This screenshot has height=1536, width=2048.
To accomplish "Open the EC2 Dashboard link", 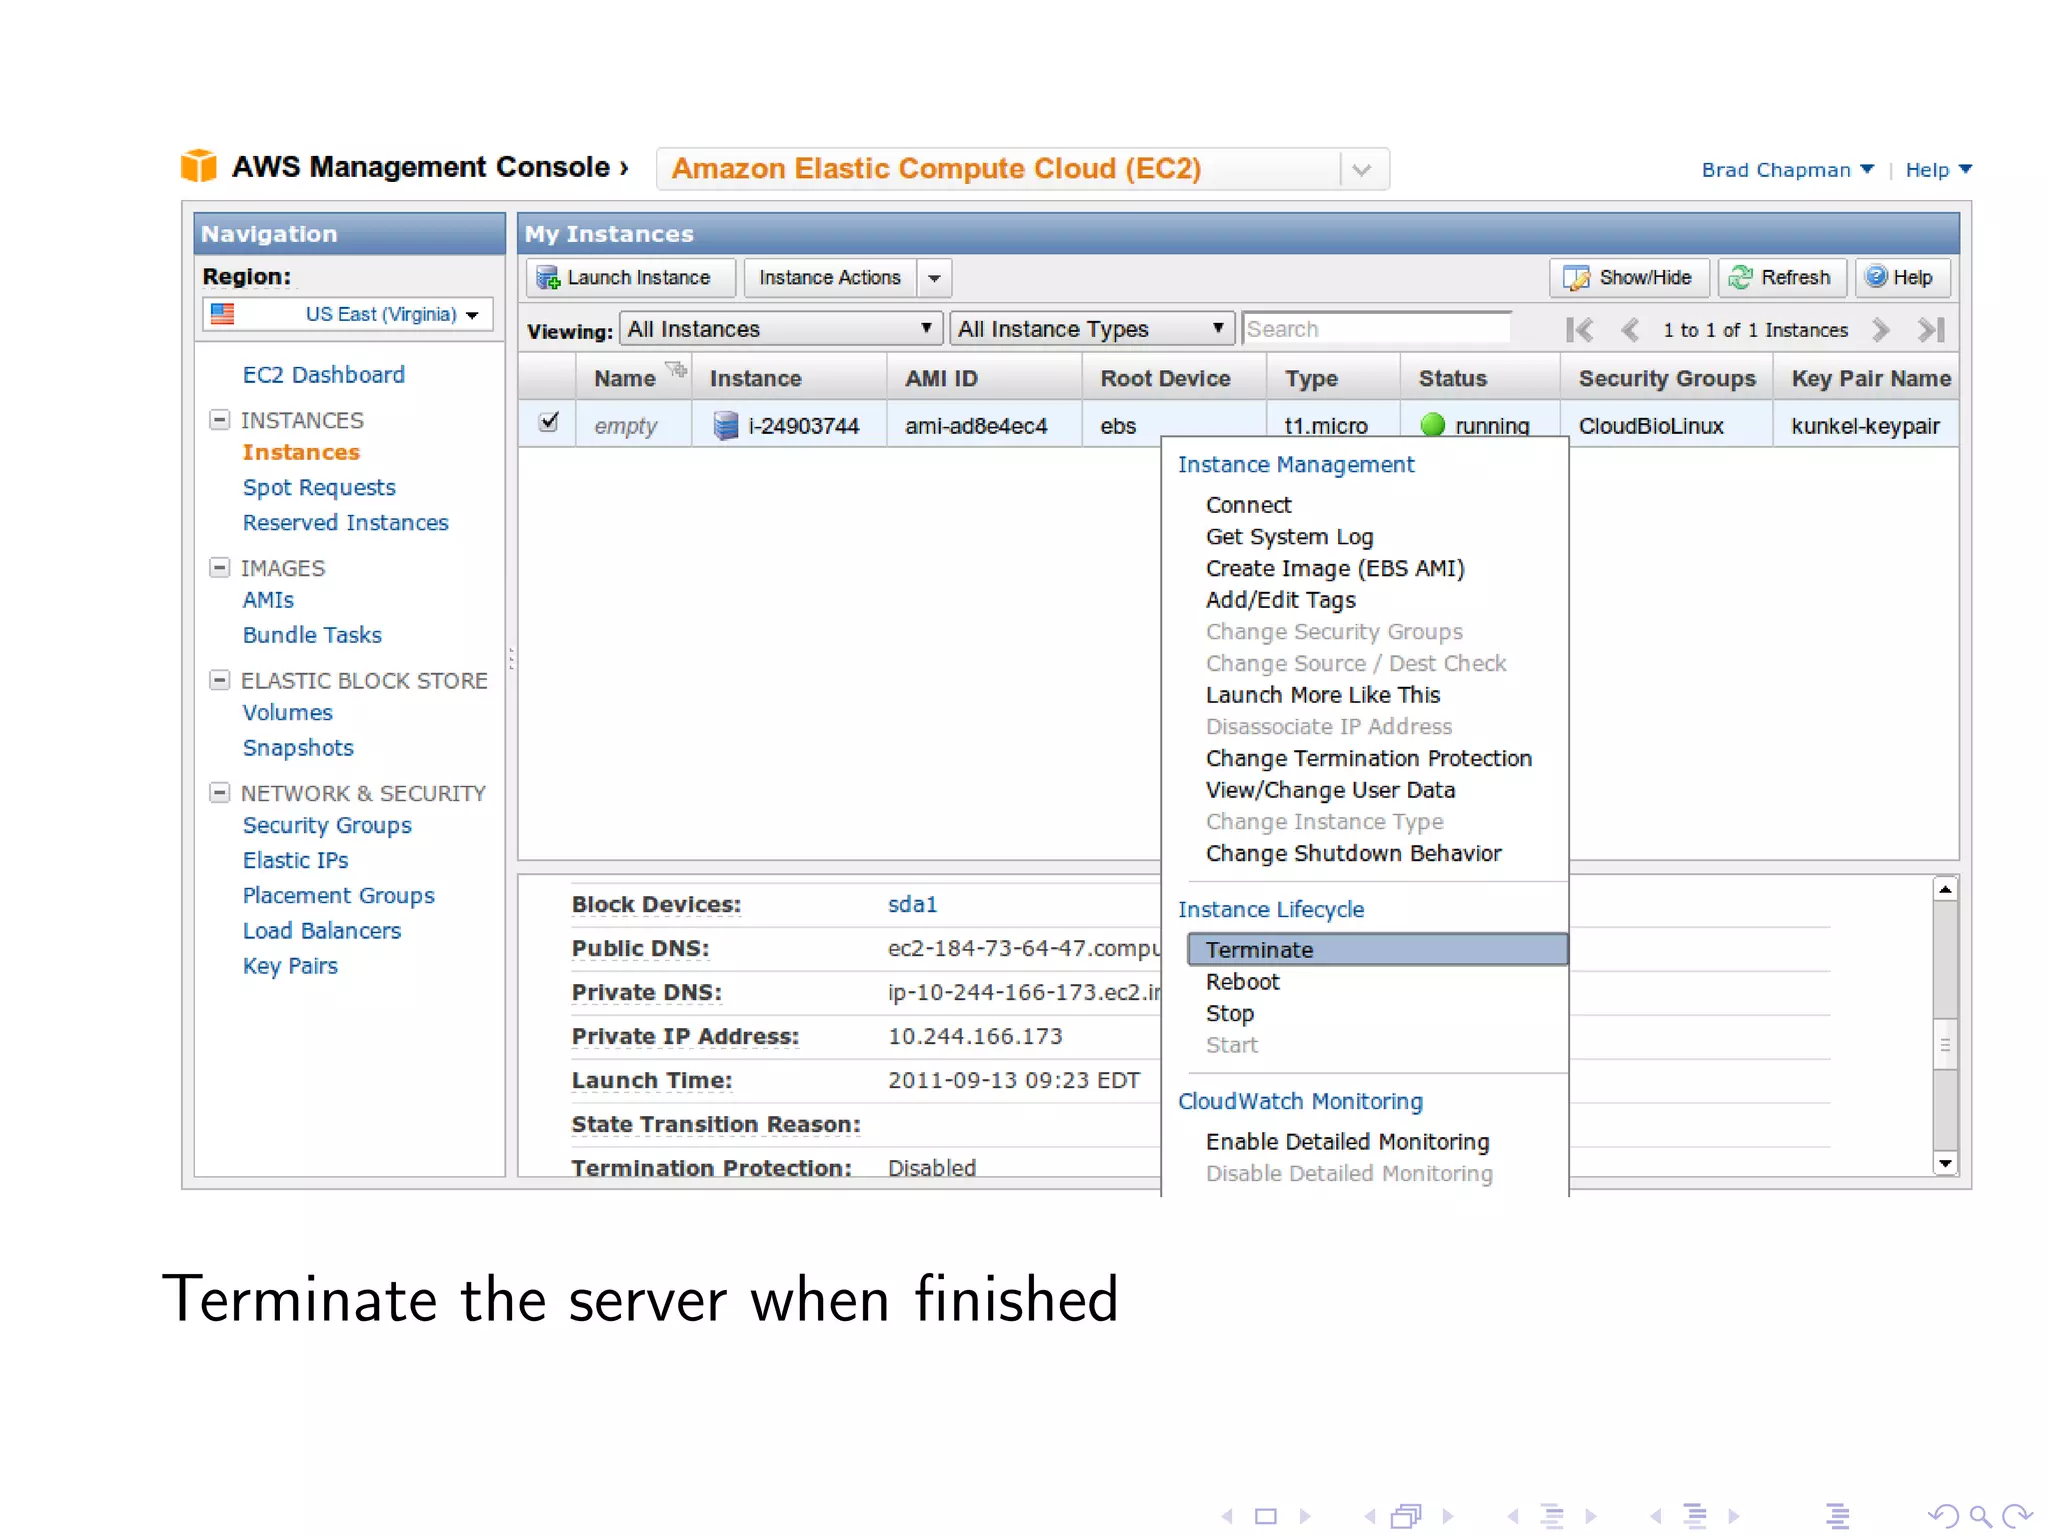I will (324, 375).
